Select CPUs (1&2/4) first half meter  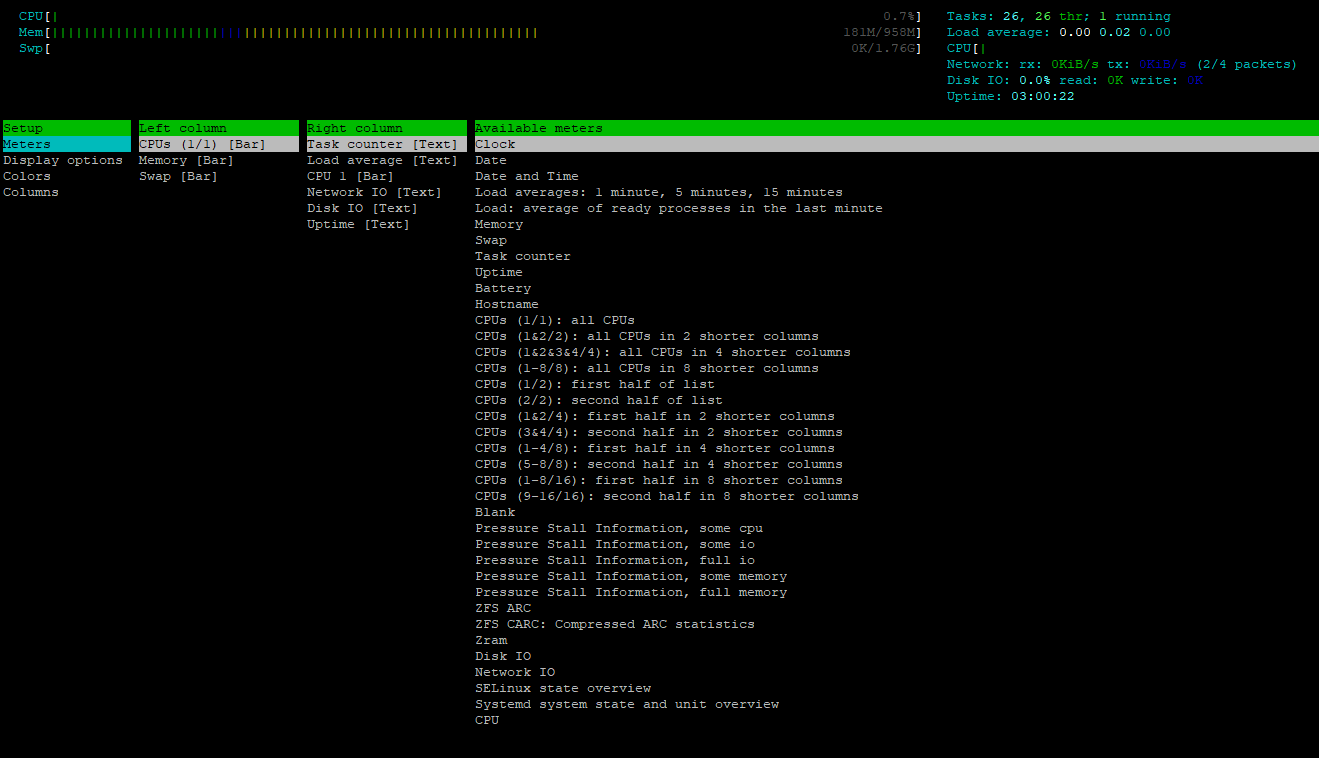[x=655, y=416]
